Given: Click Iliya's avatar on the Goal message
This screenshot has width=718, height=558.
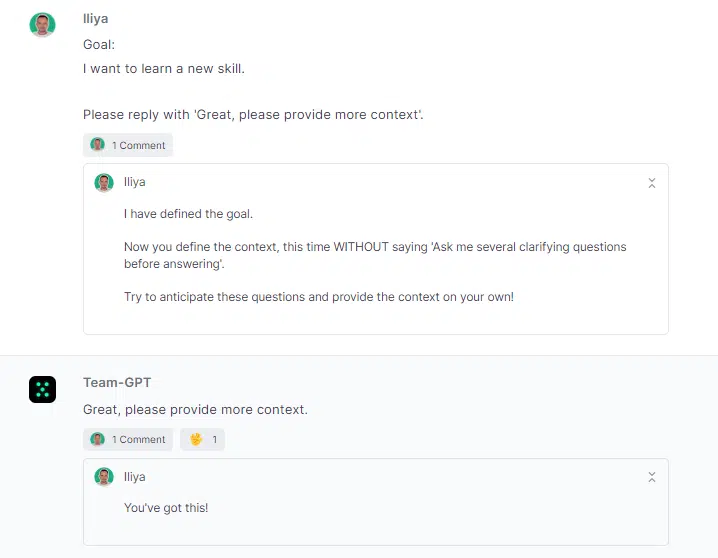Looking at the screenshot, I should (x=43, y=25).
